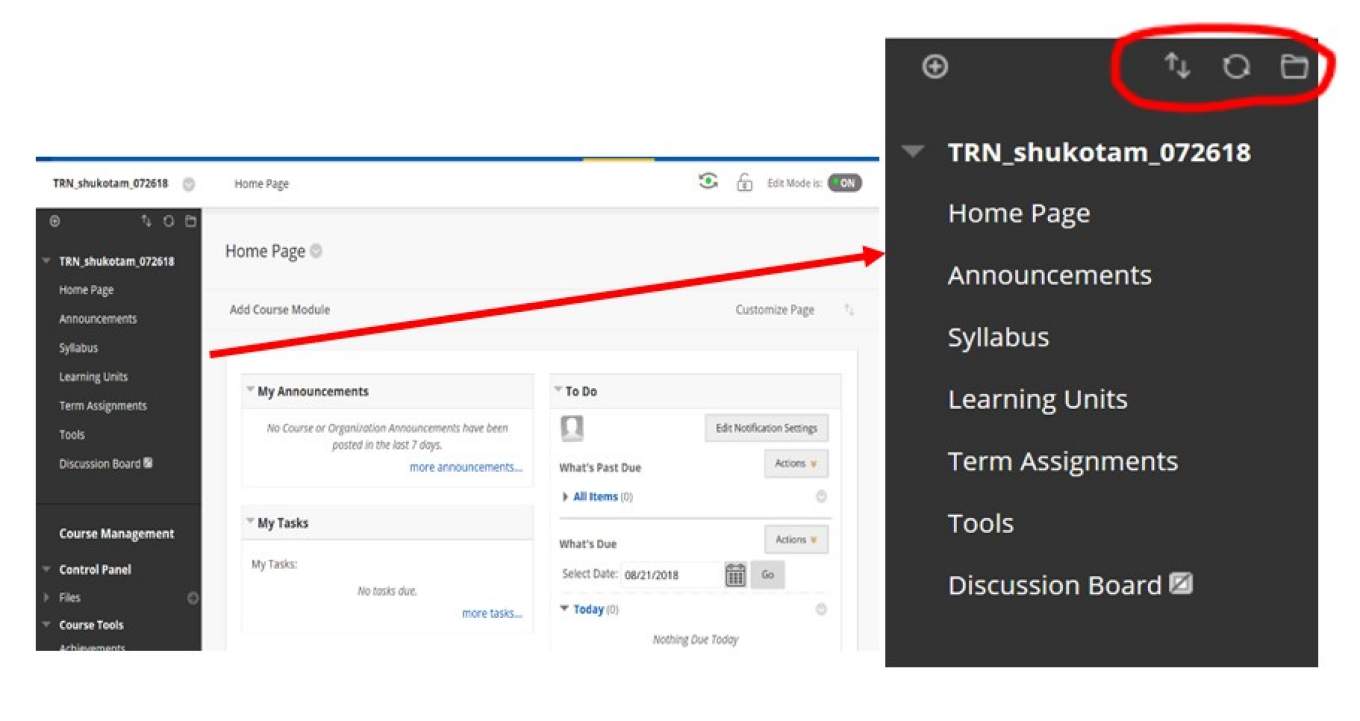The height and width of the screenshot is (721, 1360).
Task: Click the circle icon next to Files
Action: pos(193,598)
